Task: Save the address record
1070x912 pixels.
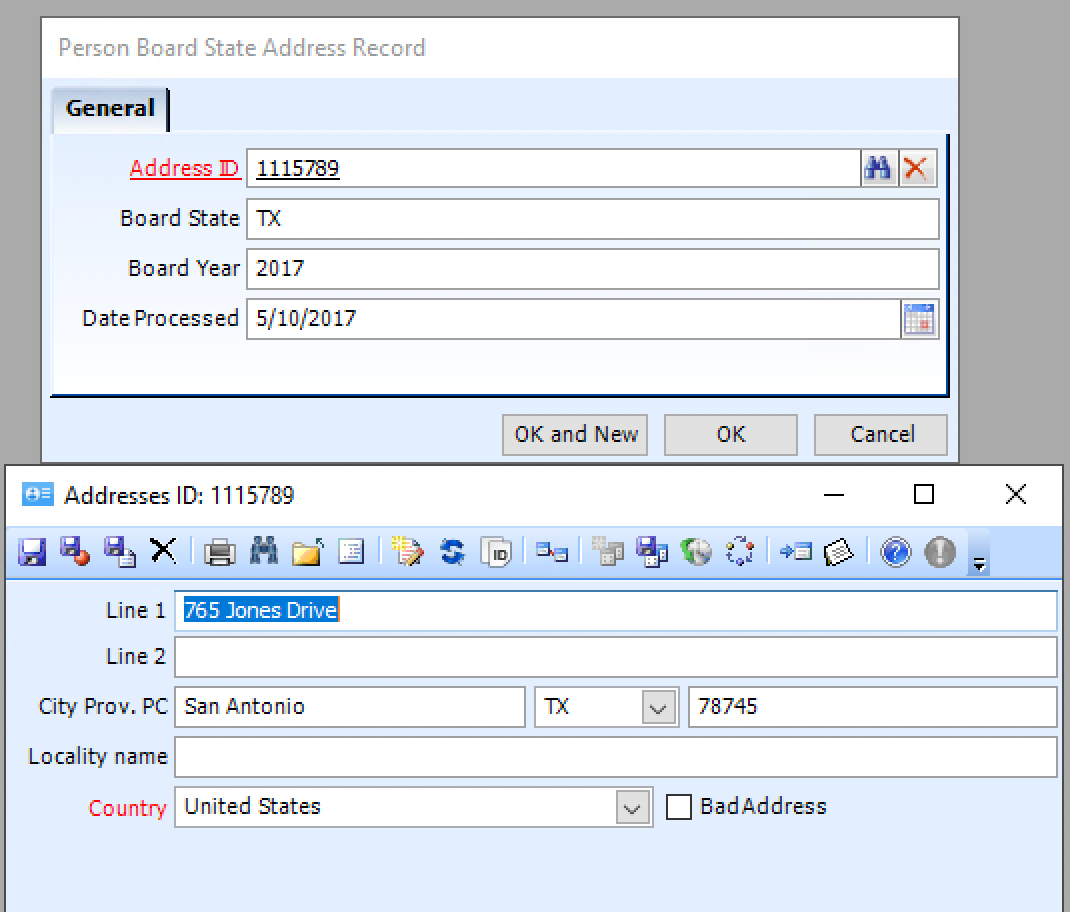Action: coord(31,552)
